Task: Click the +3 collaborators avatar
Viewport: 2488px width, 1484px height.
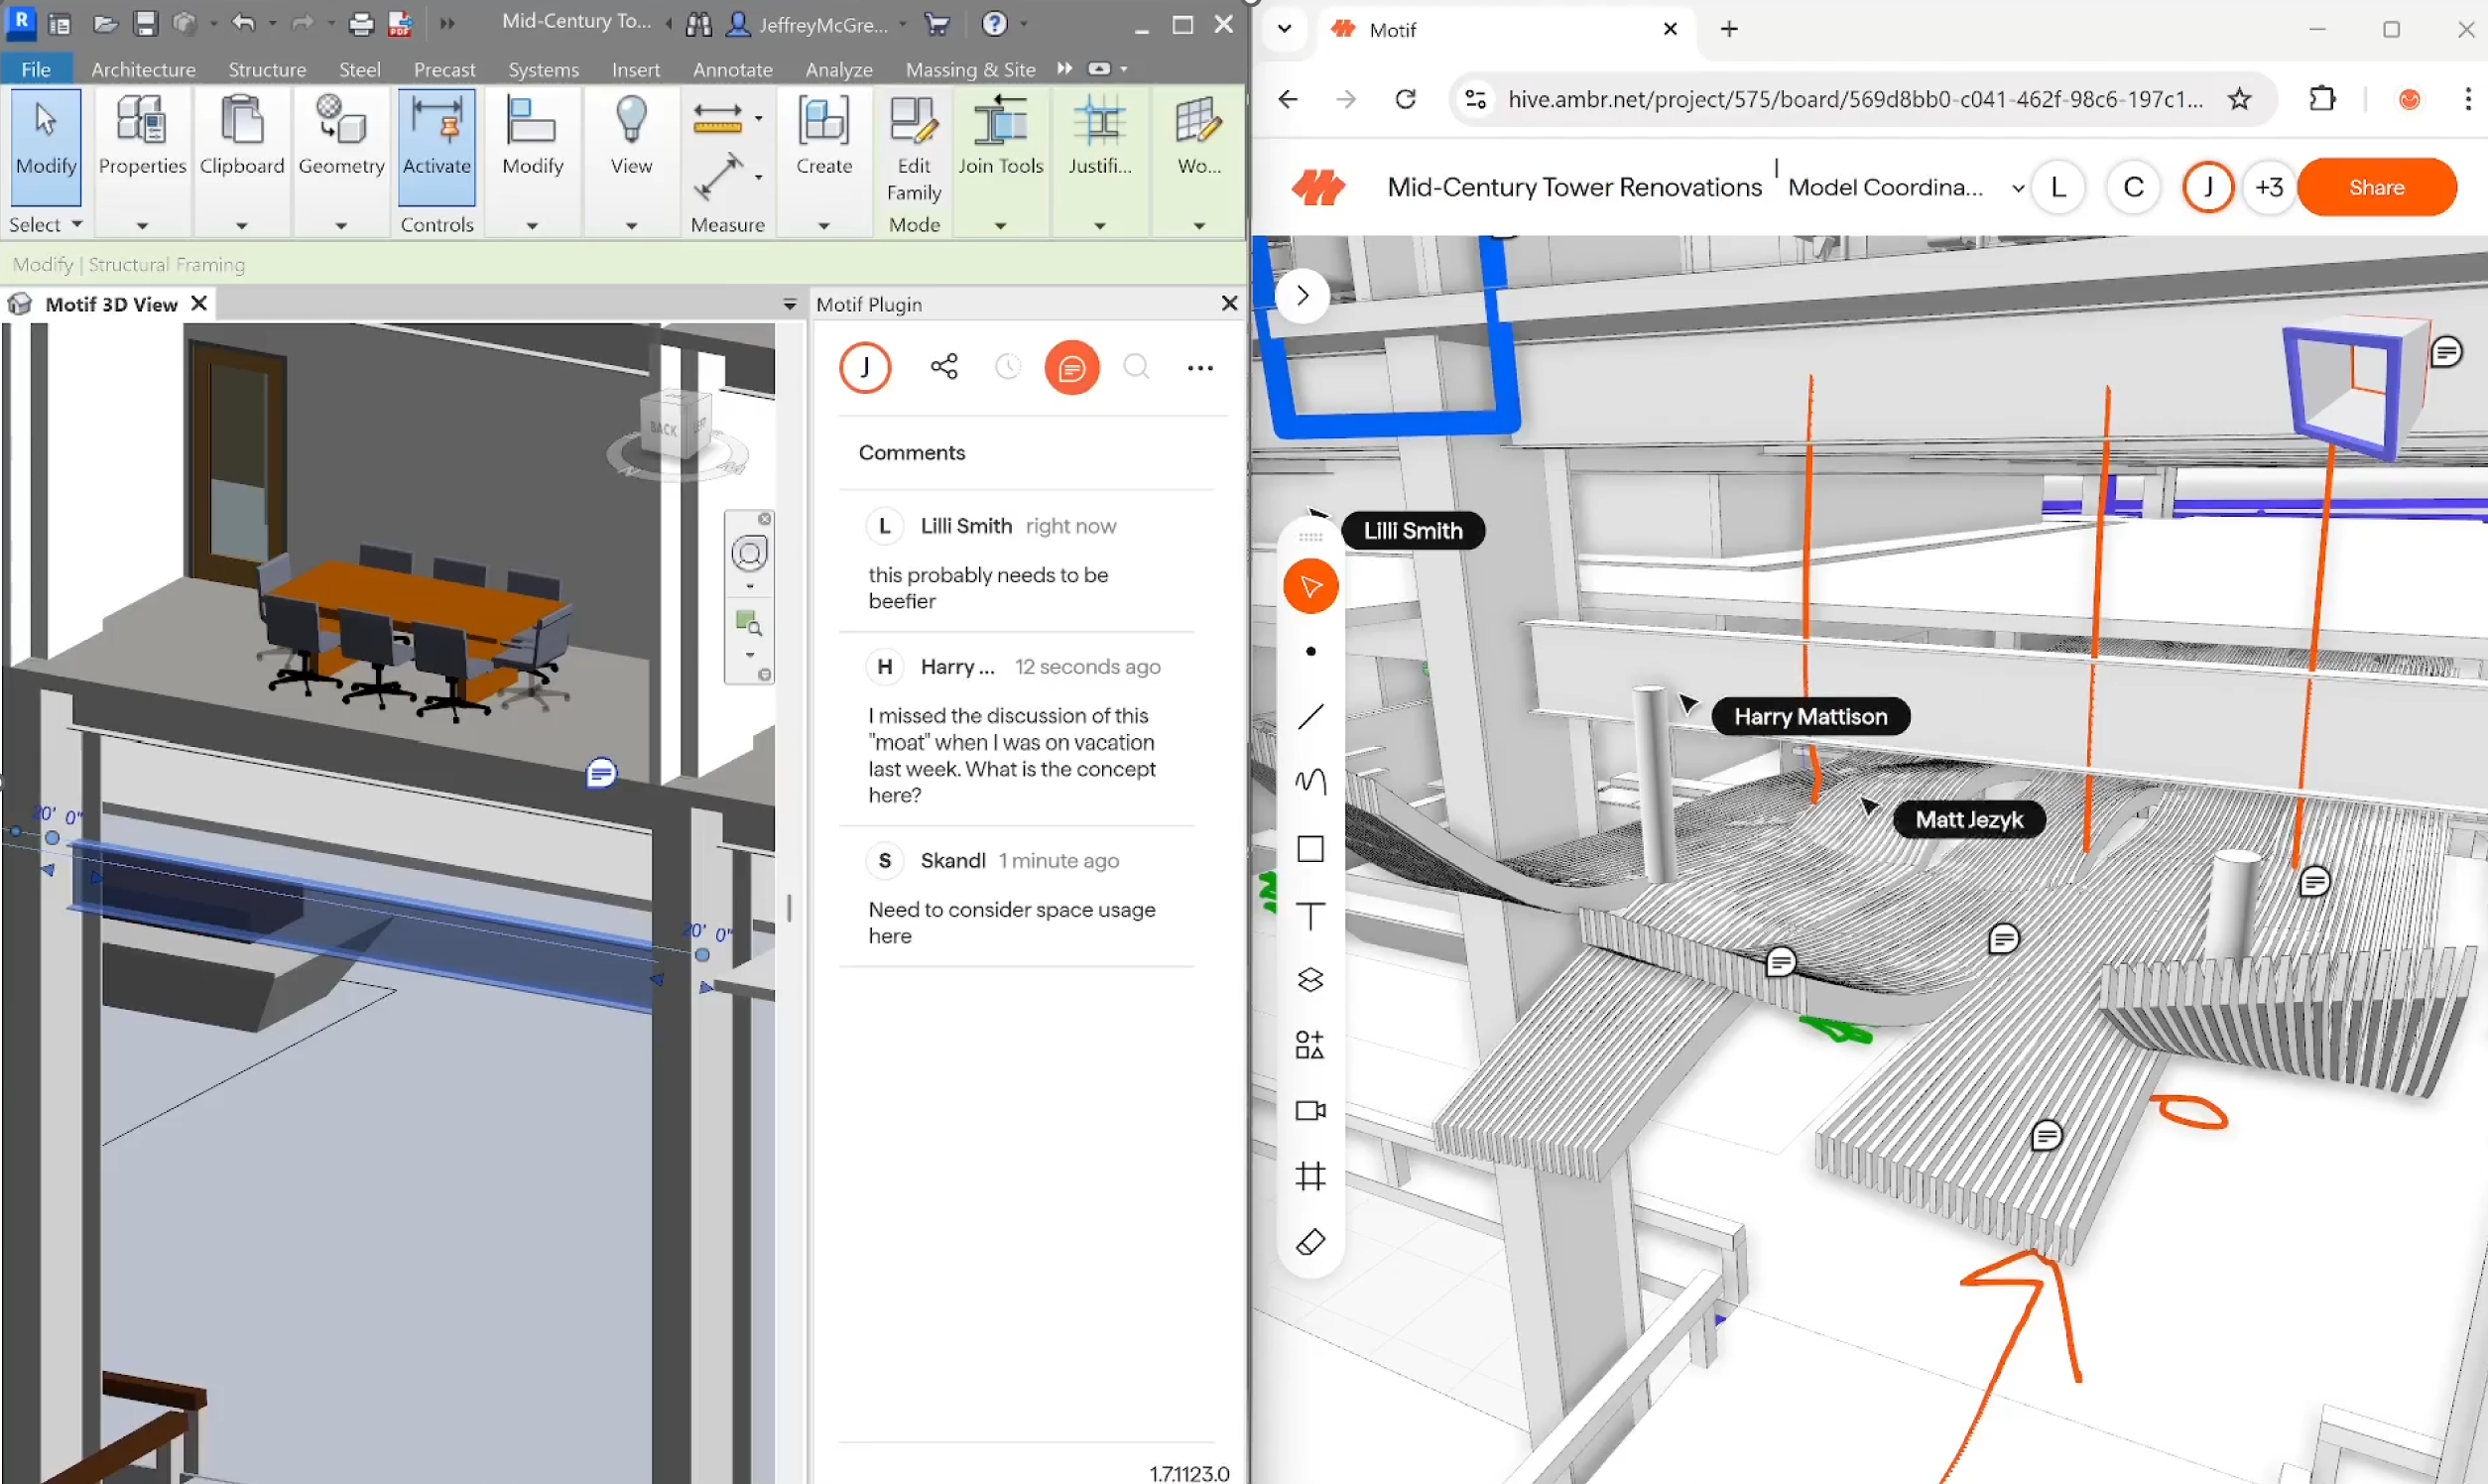Action: click(x=2269, y=187)
